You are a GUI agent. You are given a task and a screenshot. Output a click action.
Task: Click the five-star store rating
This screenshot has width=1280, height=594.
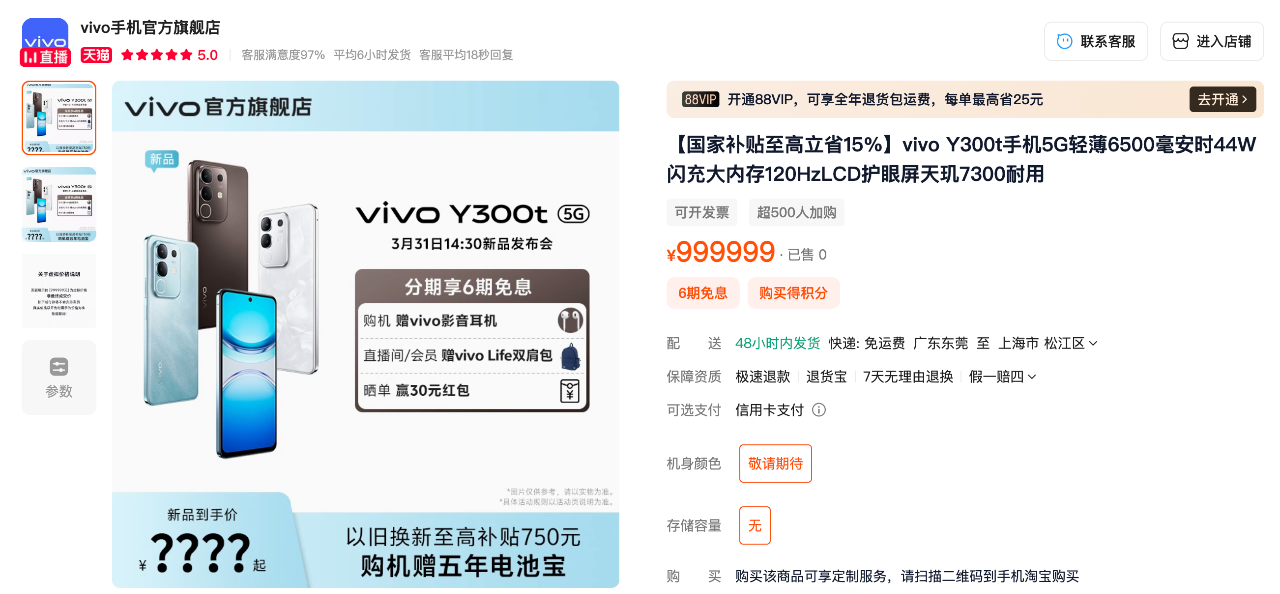[156, 55]
